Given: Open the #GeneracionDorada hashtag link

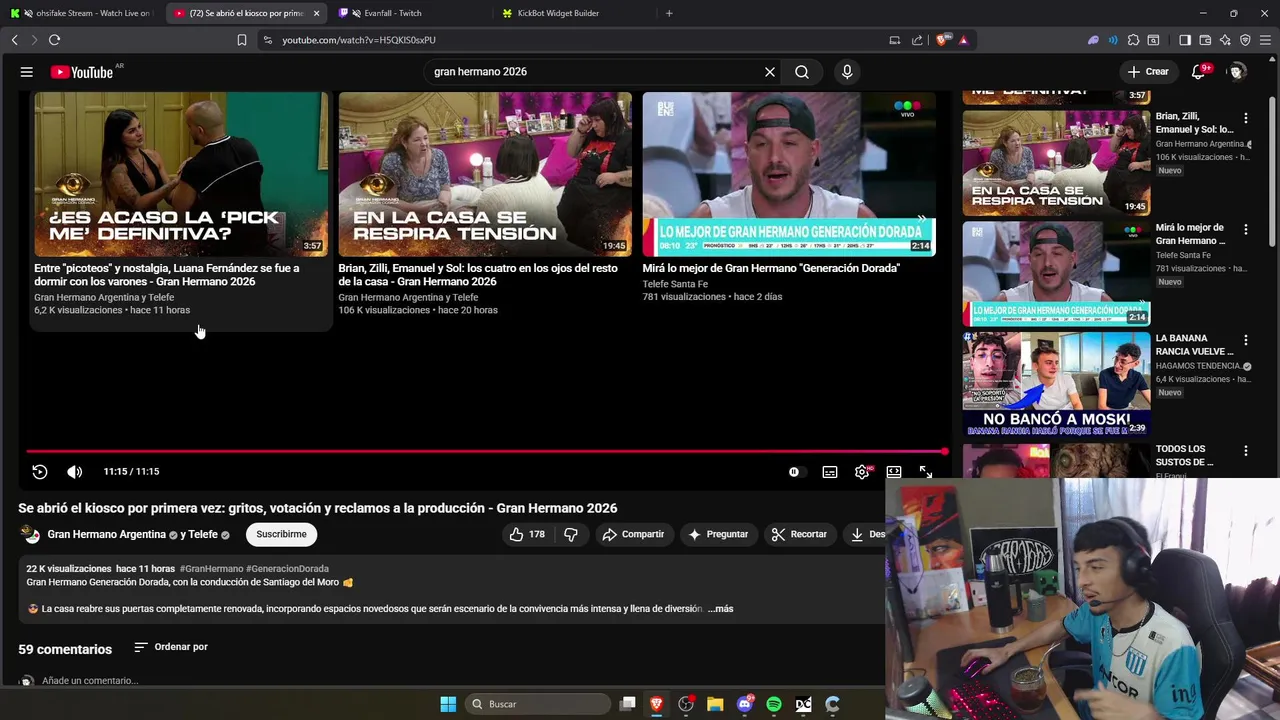Looking at the screenshot, I should pos(287,568).
